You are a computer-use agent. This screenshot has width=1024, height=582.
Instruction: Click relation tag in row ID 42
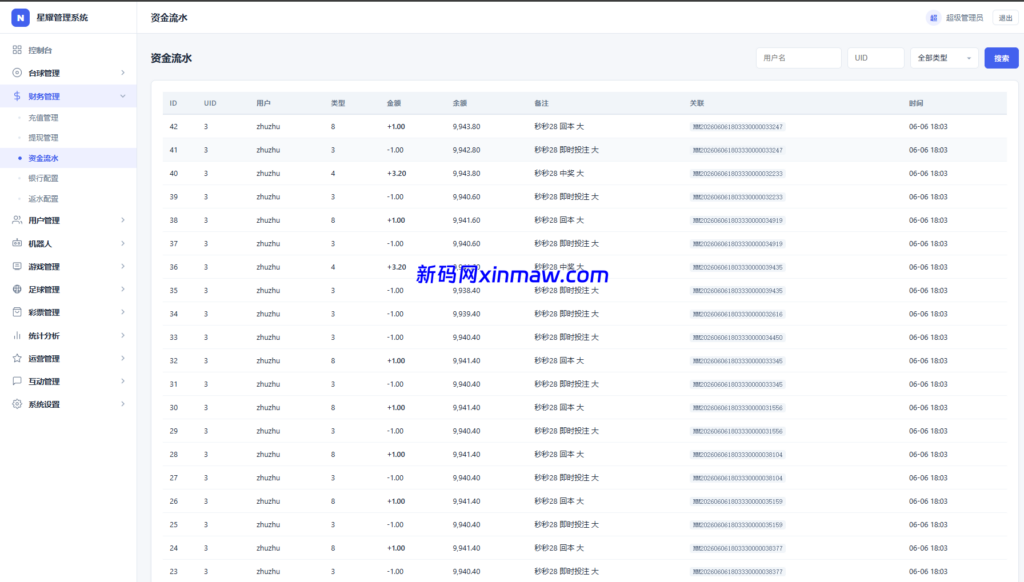pyautogui.click(x=737, y=127)
